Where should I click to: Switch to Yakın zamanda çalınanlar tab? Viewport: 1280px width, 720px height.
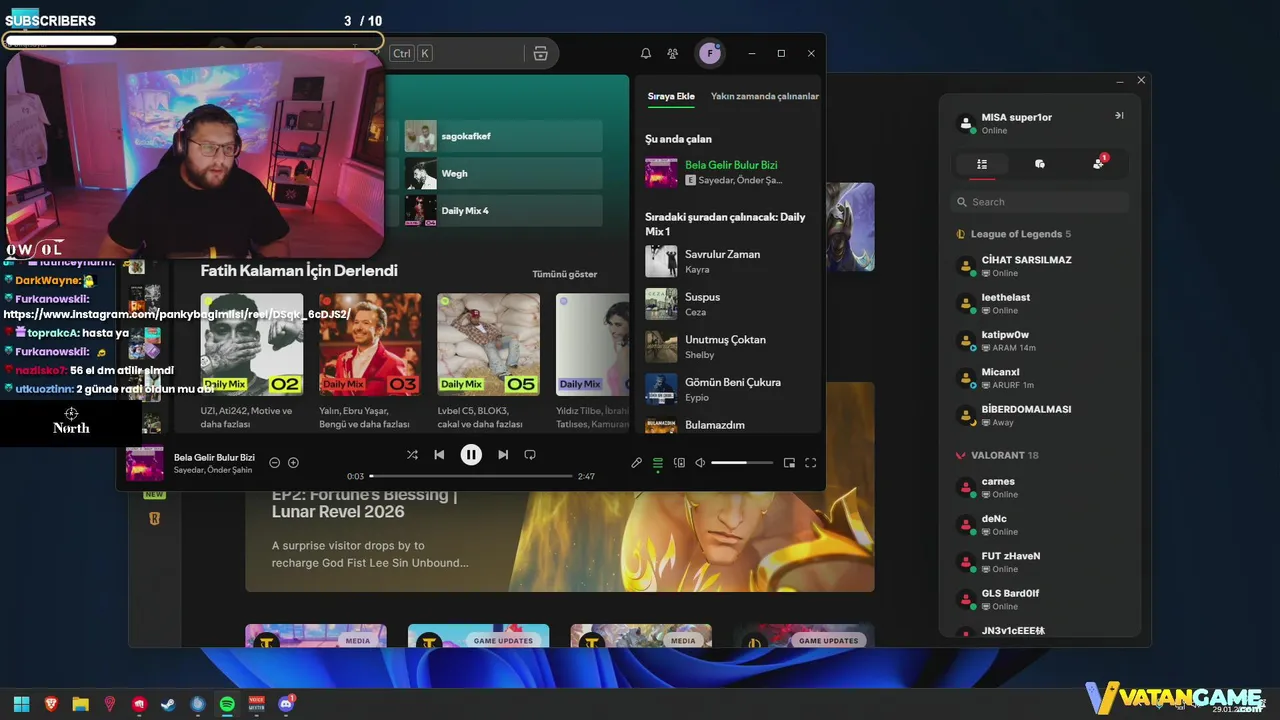pyautogui.click(x=765, y=96)
